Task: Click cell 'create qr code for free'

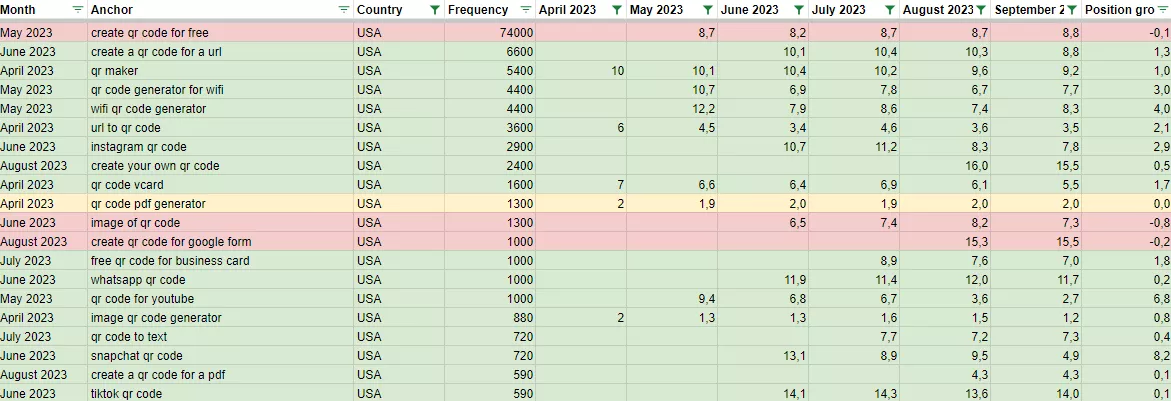Action: [220, 33]
